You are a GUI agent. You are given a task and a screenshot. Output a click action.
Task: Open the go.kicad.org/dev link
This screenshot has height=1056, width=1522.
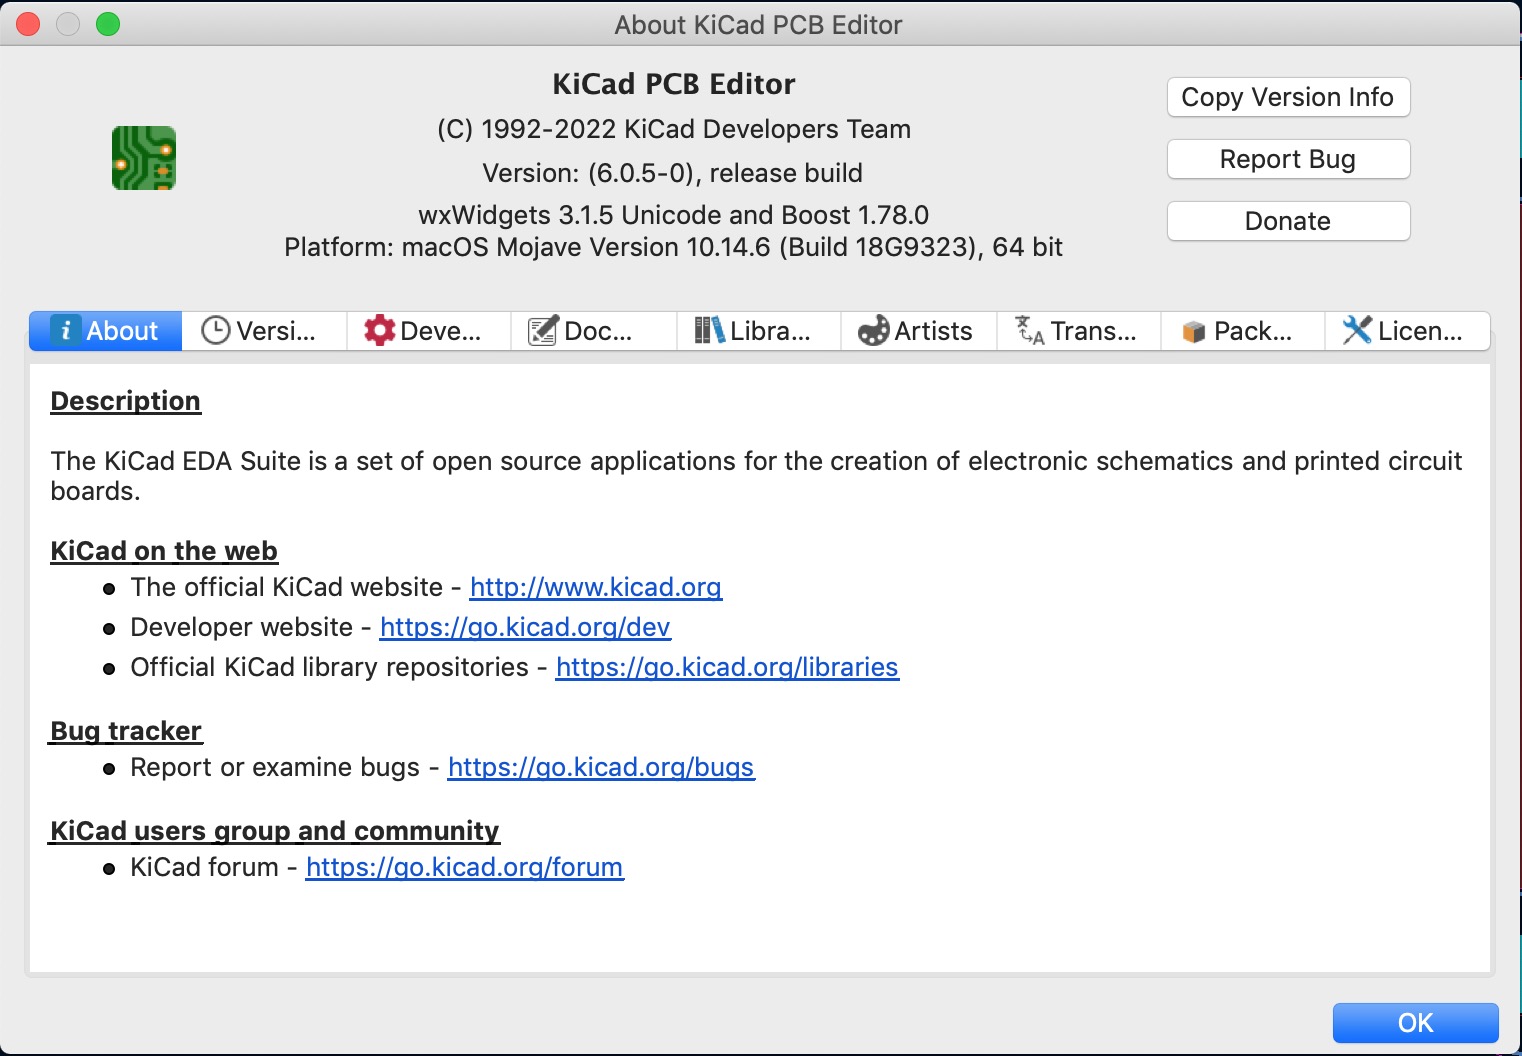pyautogui.click(x=525, y=627)
